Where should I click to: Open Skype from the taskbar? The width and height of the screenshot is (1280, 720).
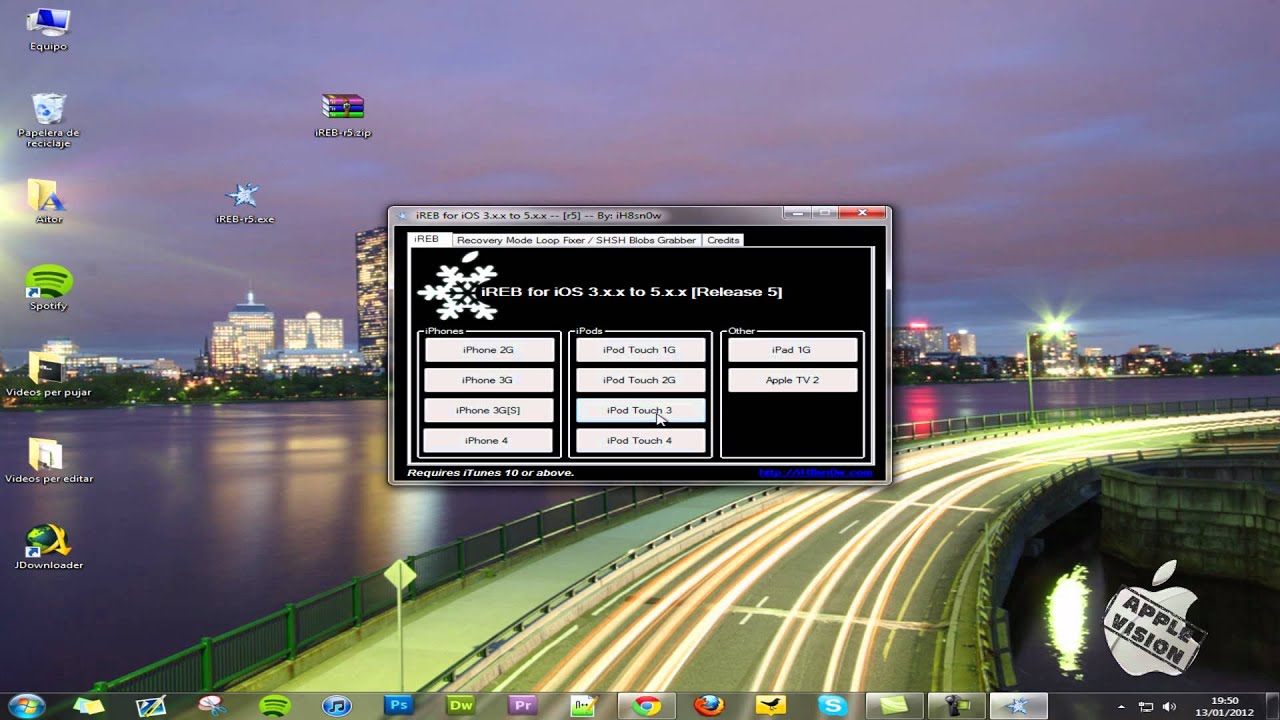(x=833, y=705)
